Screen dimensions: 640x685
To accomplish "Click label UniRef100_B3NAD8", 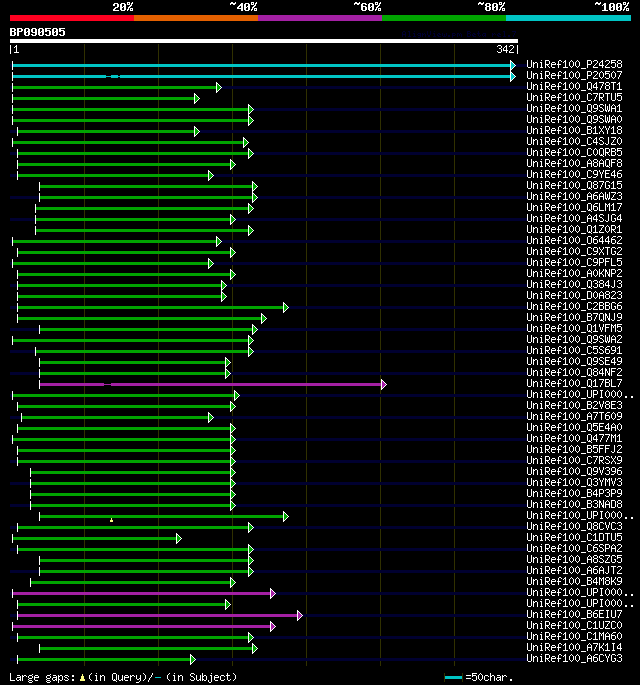I will pos(574,505).
